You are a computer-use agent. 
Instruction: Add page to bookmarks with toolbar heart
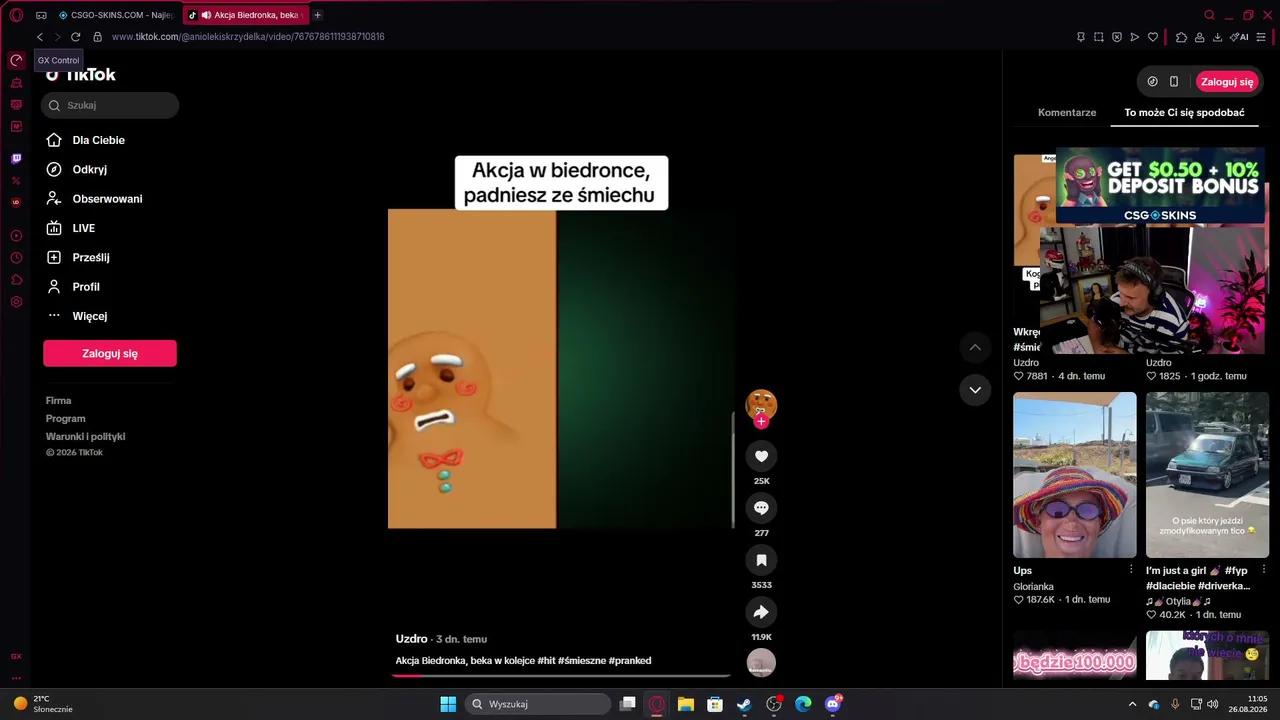pyautogui.click(x=1153, y=37)
